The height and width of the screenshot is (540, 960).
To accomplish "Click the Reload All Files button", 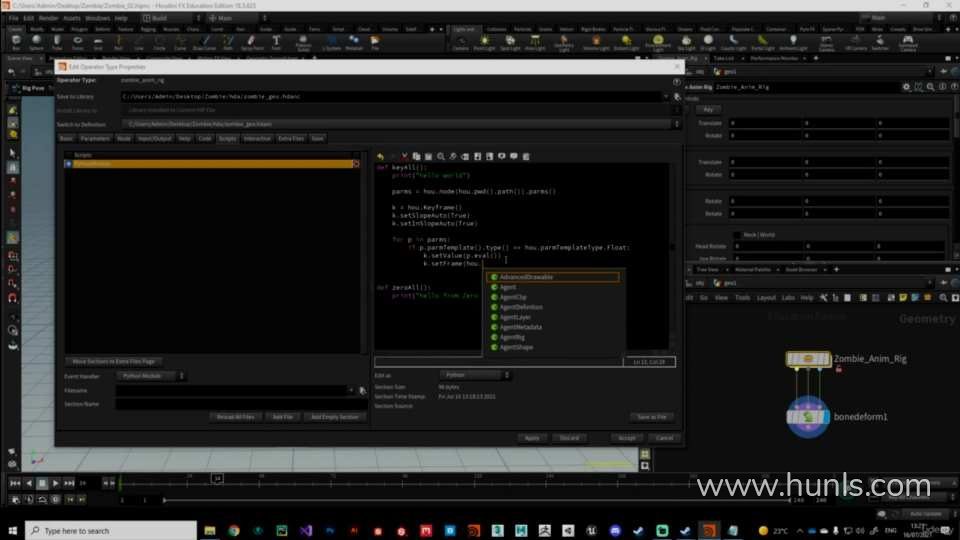I will click(x=235, y=418).
